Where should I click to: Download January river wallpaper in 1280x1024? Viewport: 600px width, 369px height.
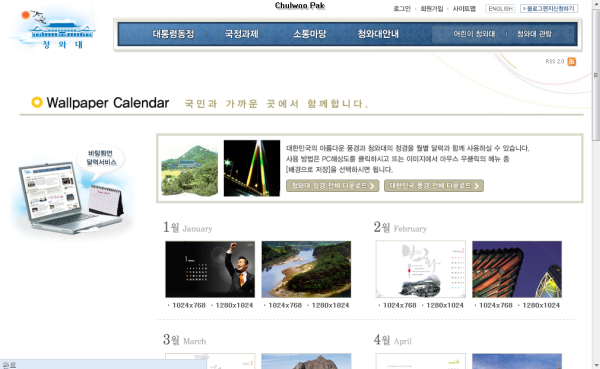click(x=330, y=305)
